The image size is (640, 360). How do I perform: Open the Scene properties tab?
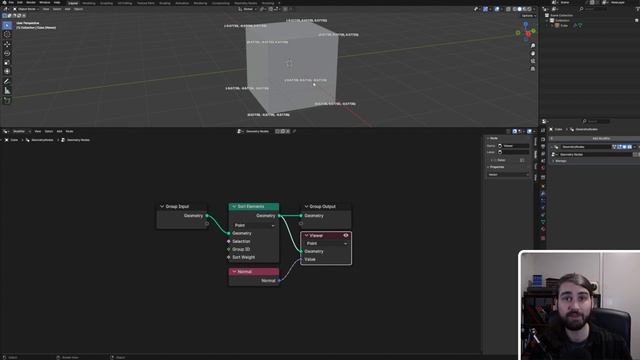[543, 161]
